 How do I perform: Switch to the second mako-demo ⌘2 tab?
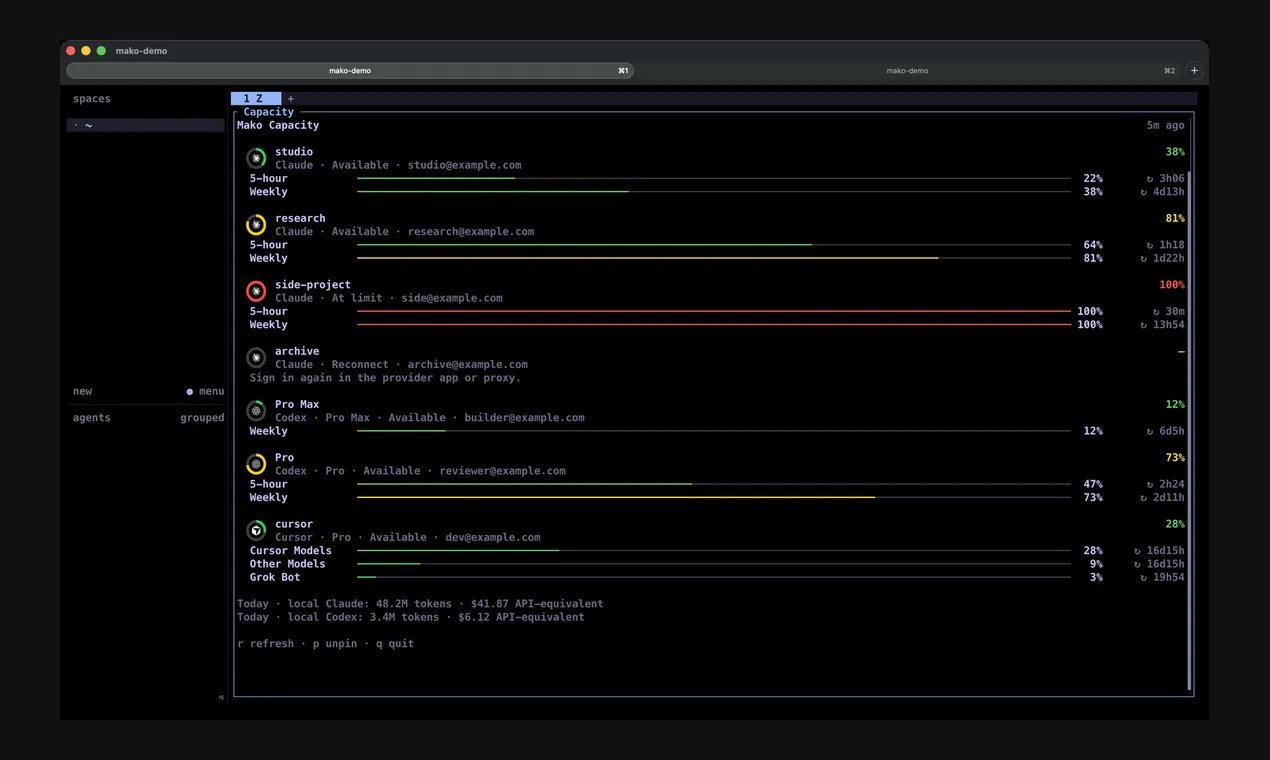click(x=908, y=71)
